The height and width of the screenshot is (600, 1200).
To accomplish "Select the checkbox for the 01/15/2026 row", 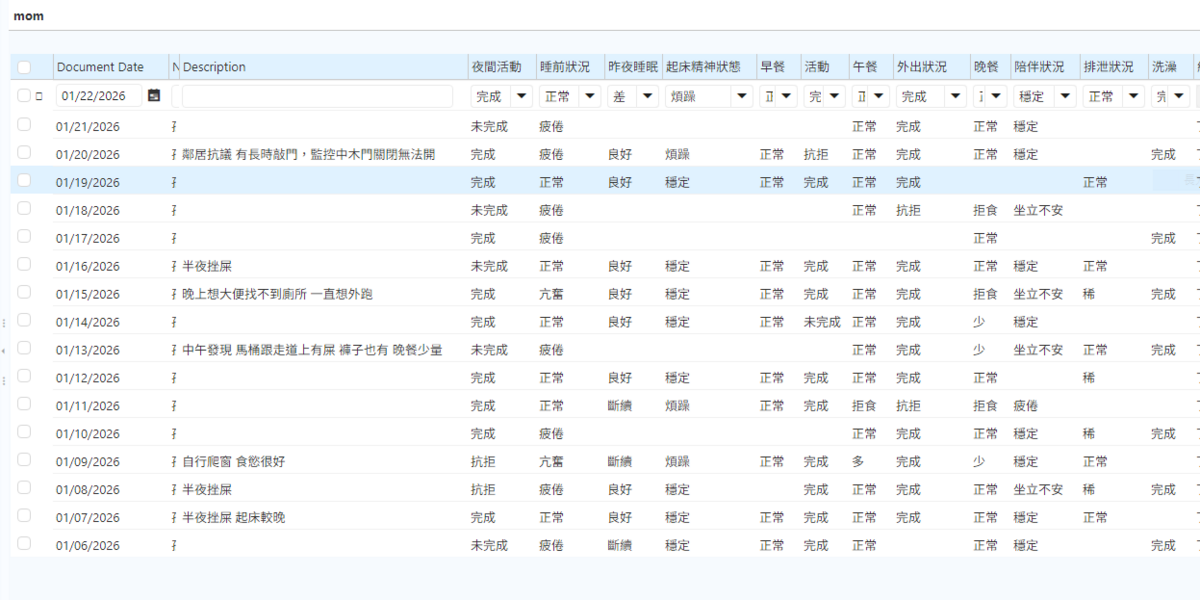I will coord(24,293).
